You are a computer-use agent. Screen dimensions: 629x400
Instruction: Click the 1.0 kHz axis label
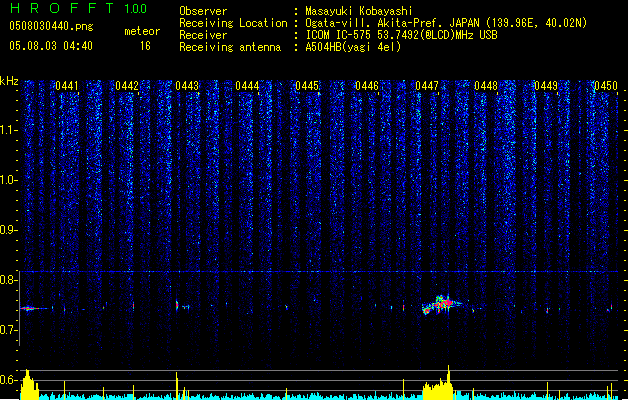8,180
